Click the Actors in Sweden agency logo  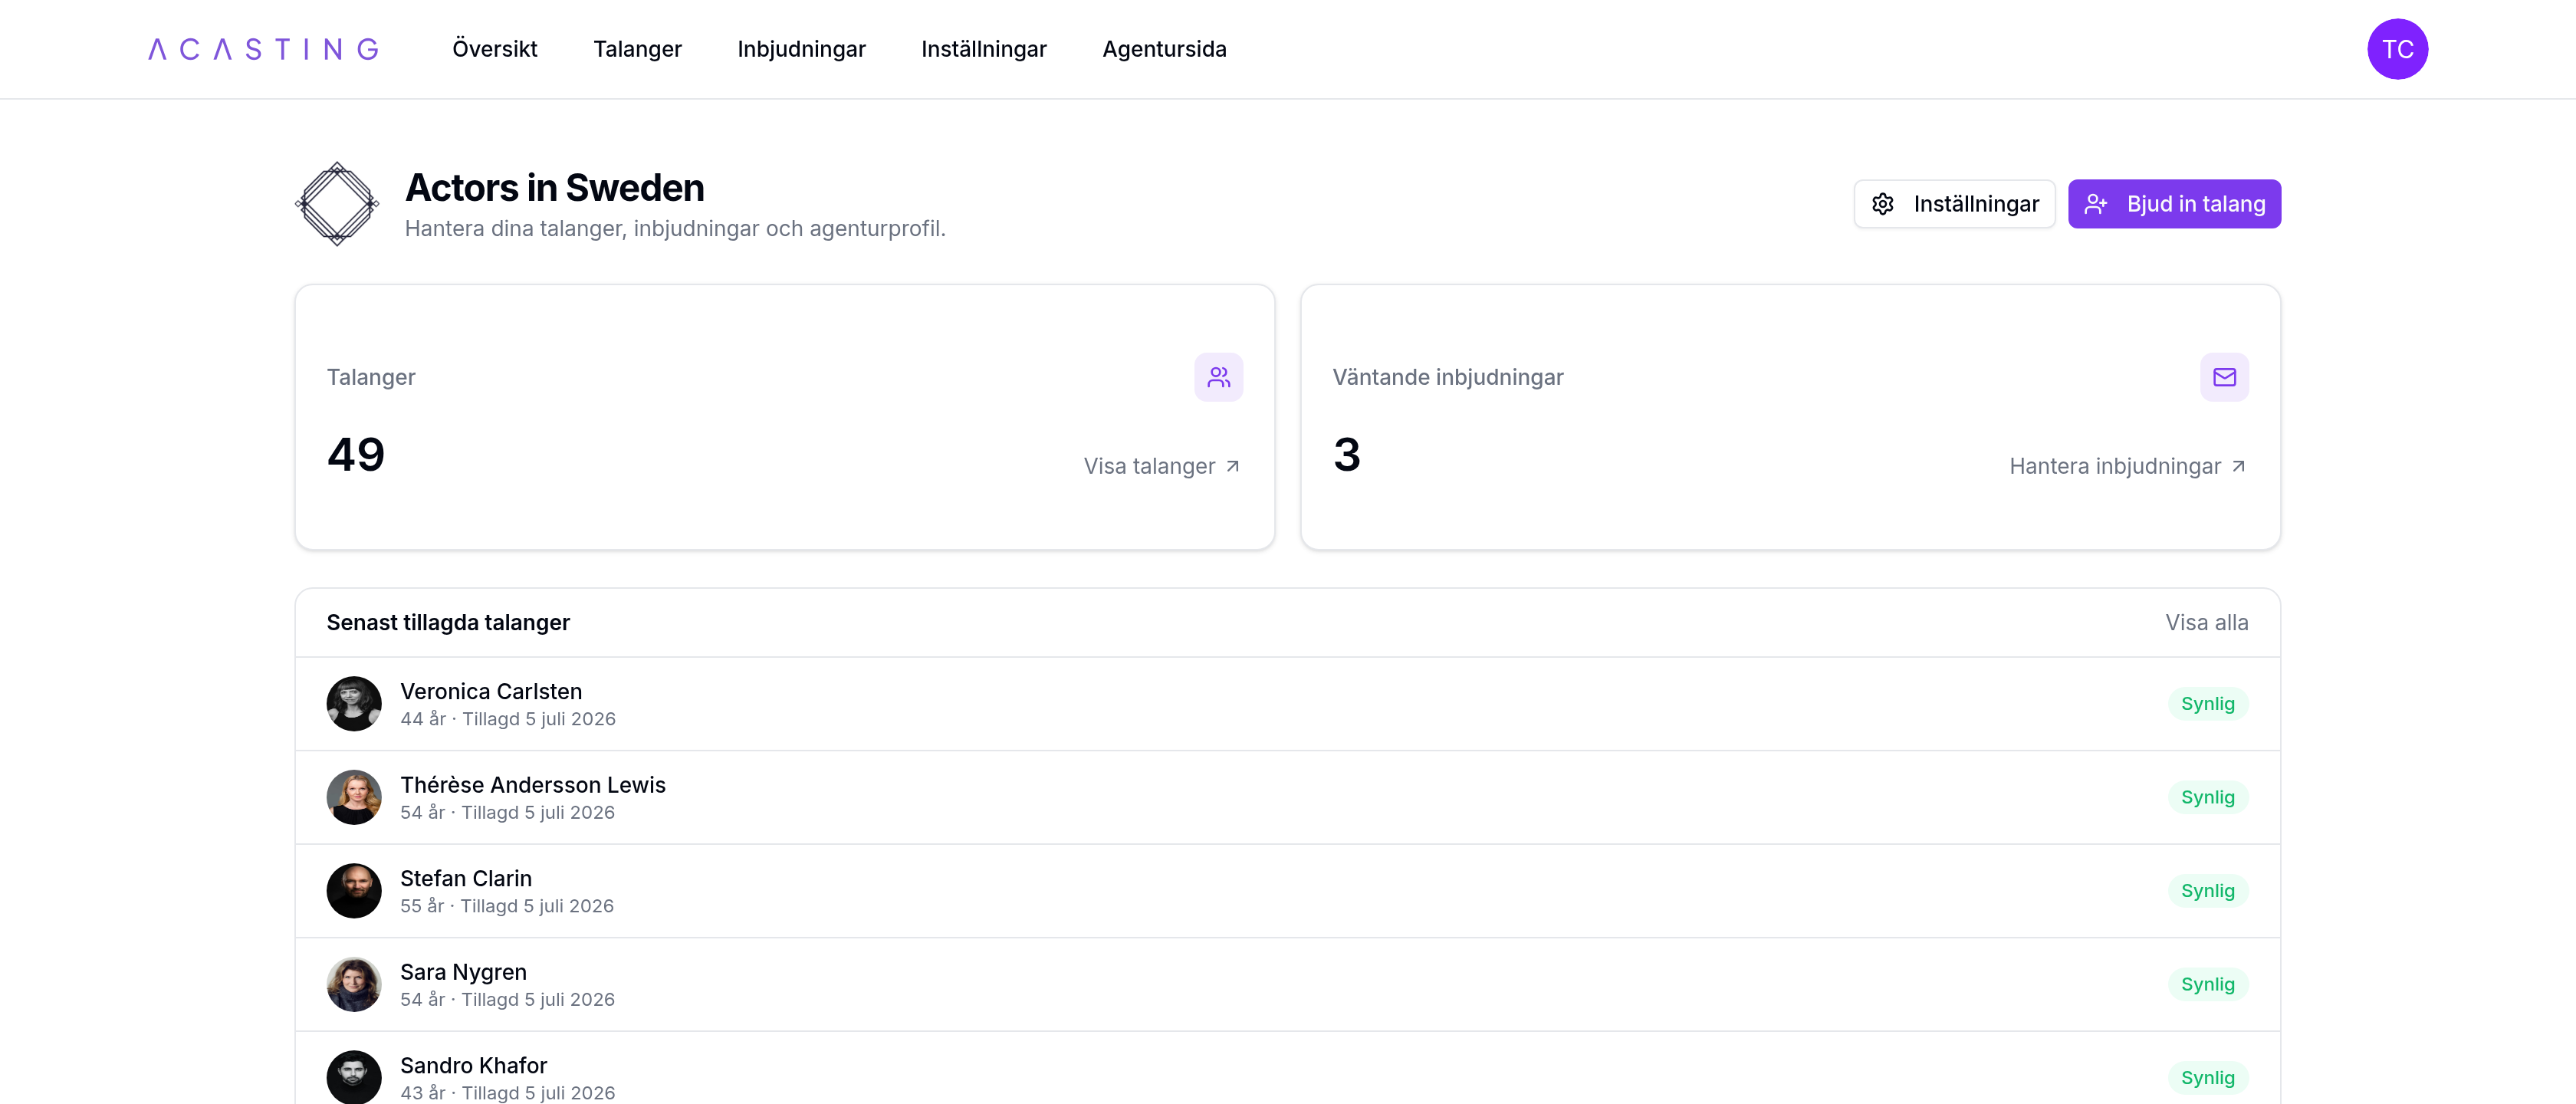coord(337,204)
